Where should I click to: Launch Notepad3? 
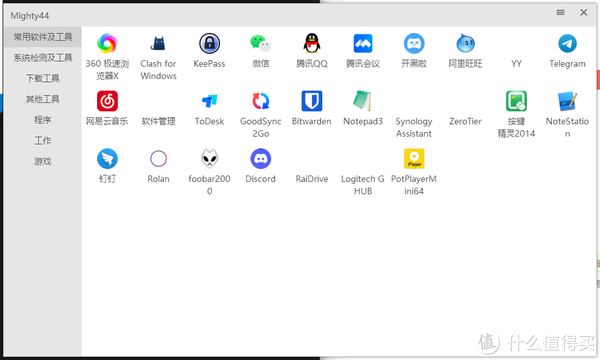point(362,101)
